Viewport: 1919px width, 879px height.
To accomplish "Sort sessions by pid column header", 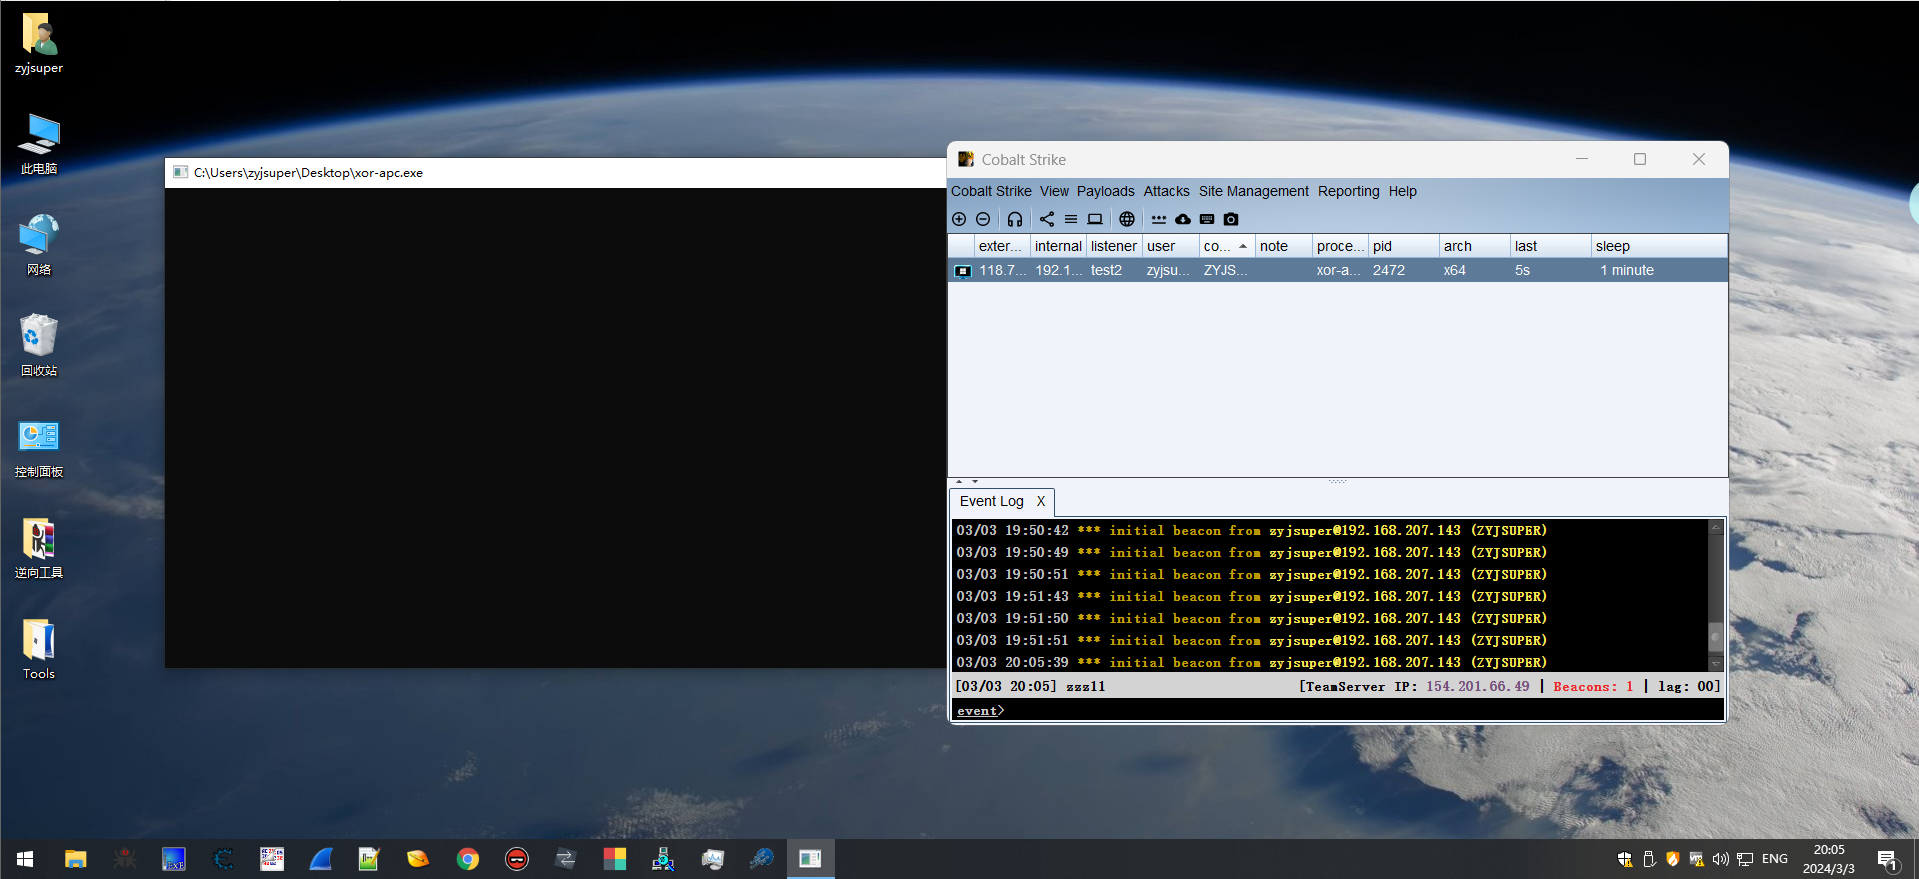I will pos(1403,246).
